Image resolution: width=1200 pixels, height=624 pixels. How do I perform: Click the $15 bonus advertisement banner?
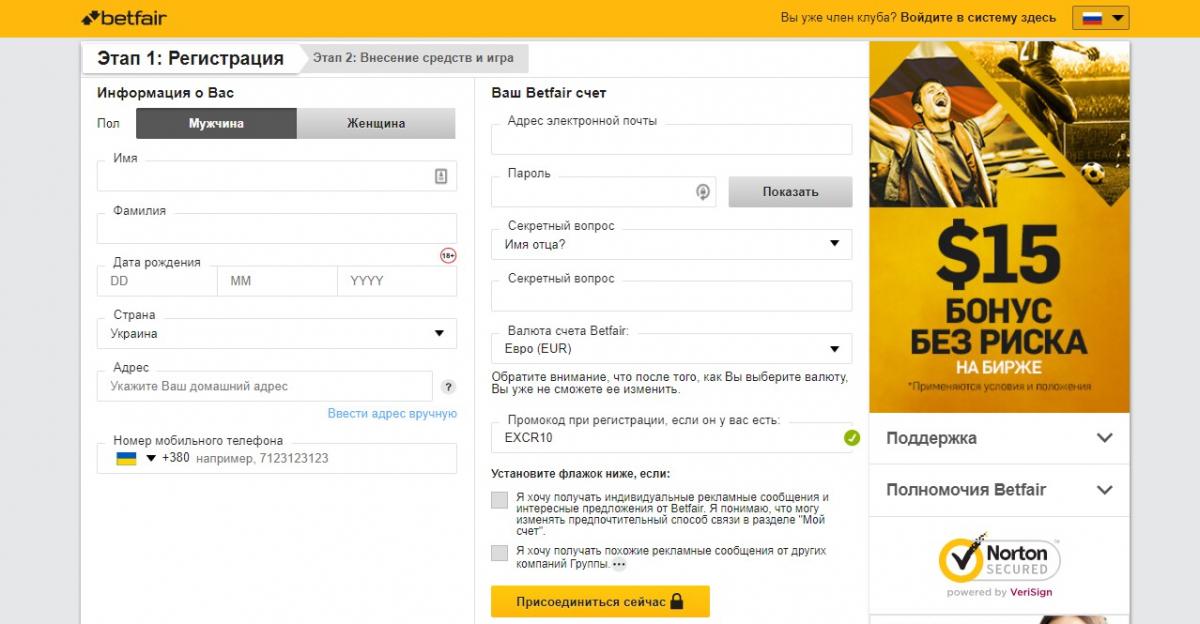click(999, 227)
